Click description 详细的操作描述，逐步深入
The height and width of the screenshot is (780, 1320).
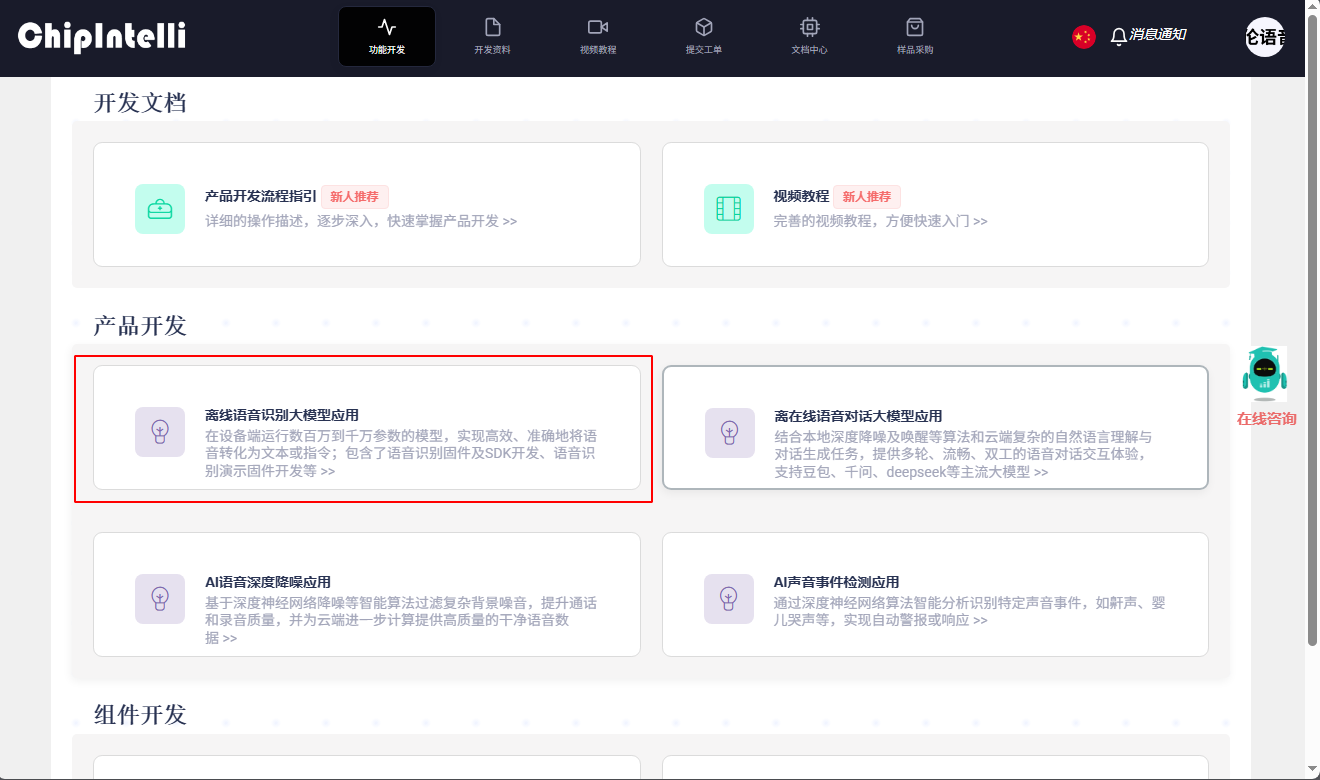pos(361,221)
